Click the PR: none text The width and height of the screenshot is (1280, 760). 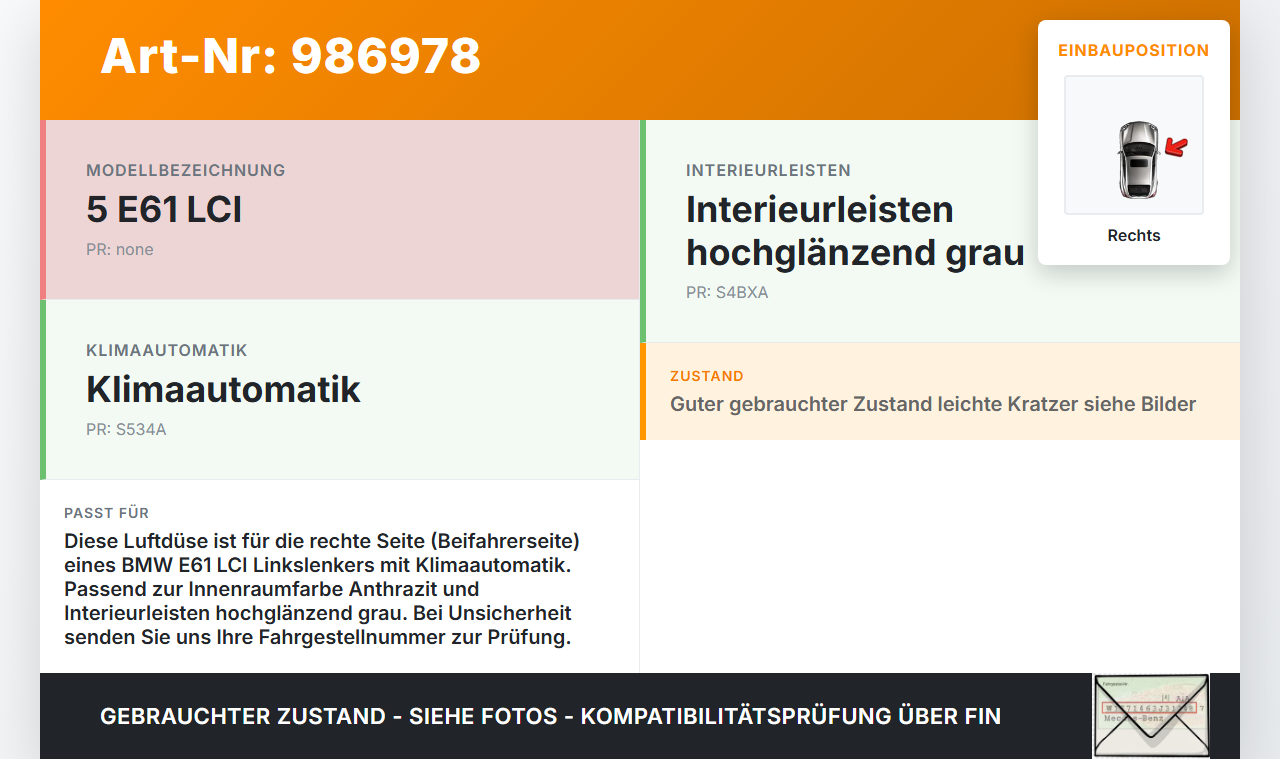click(x=120, y=249)
